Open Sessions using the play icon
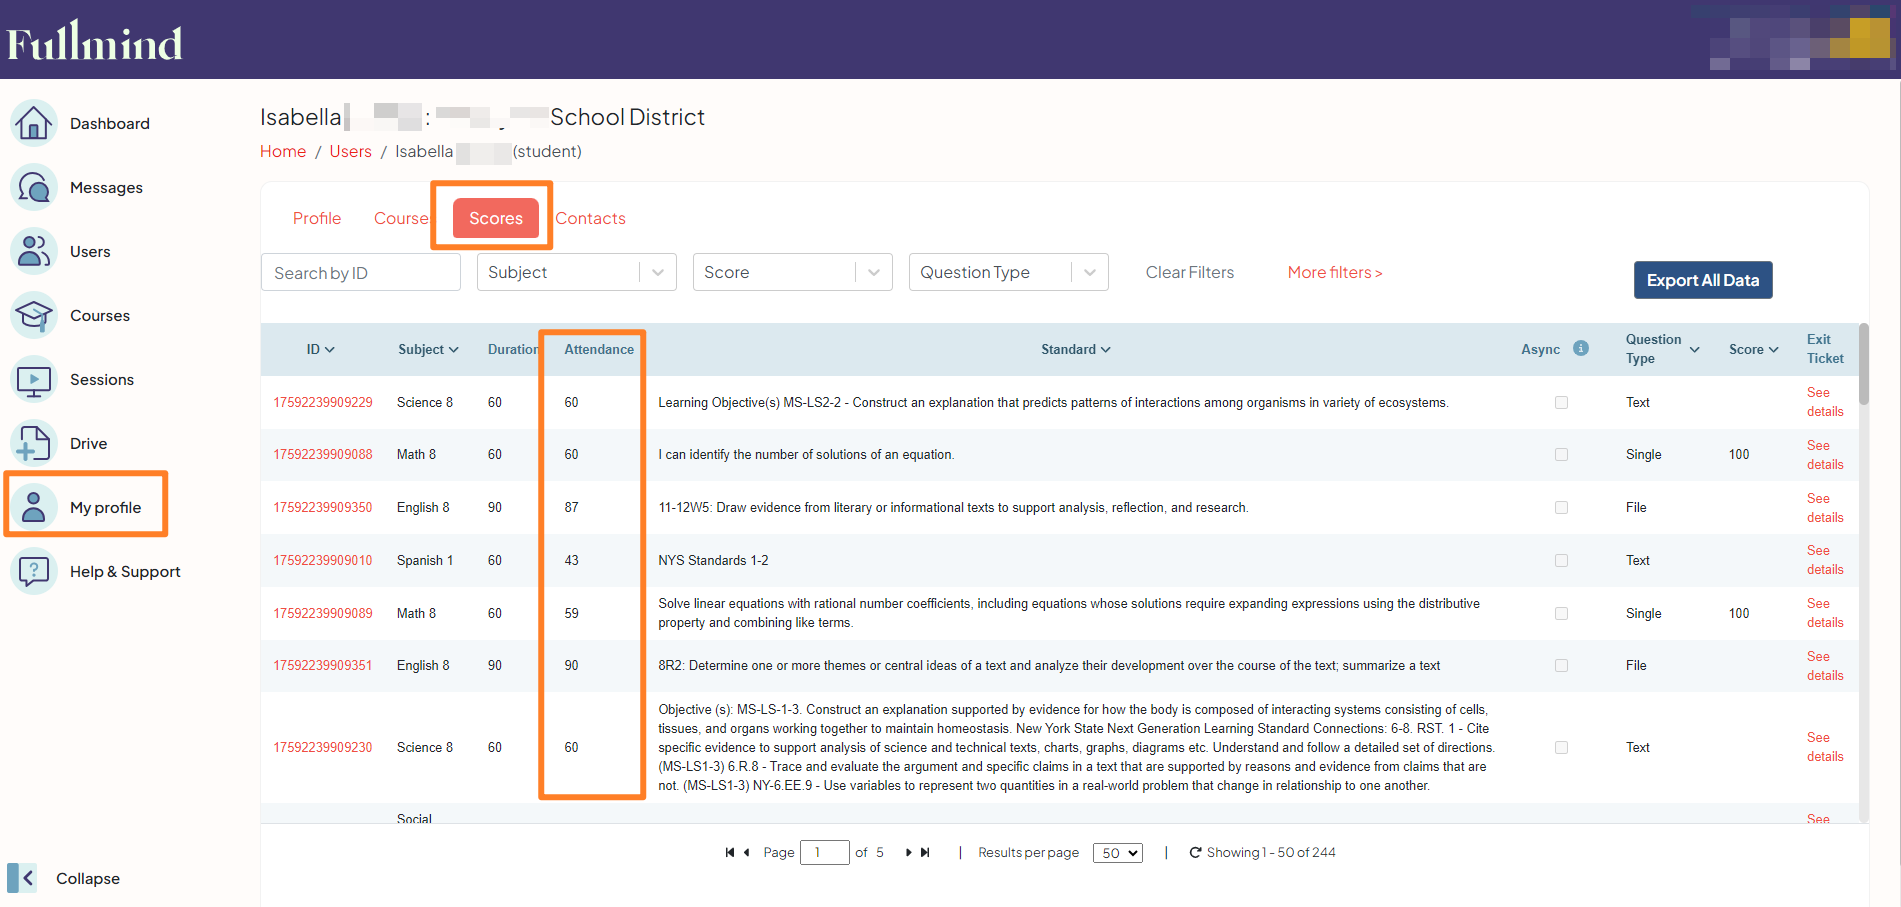1901x907 pixels. pos(34,379)
